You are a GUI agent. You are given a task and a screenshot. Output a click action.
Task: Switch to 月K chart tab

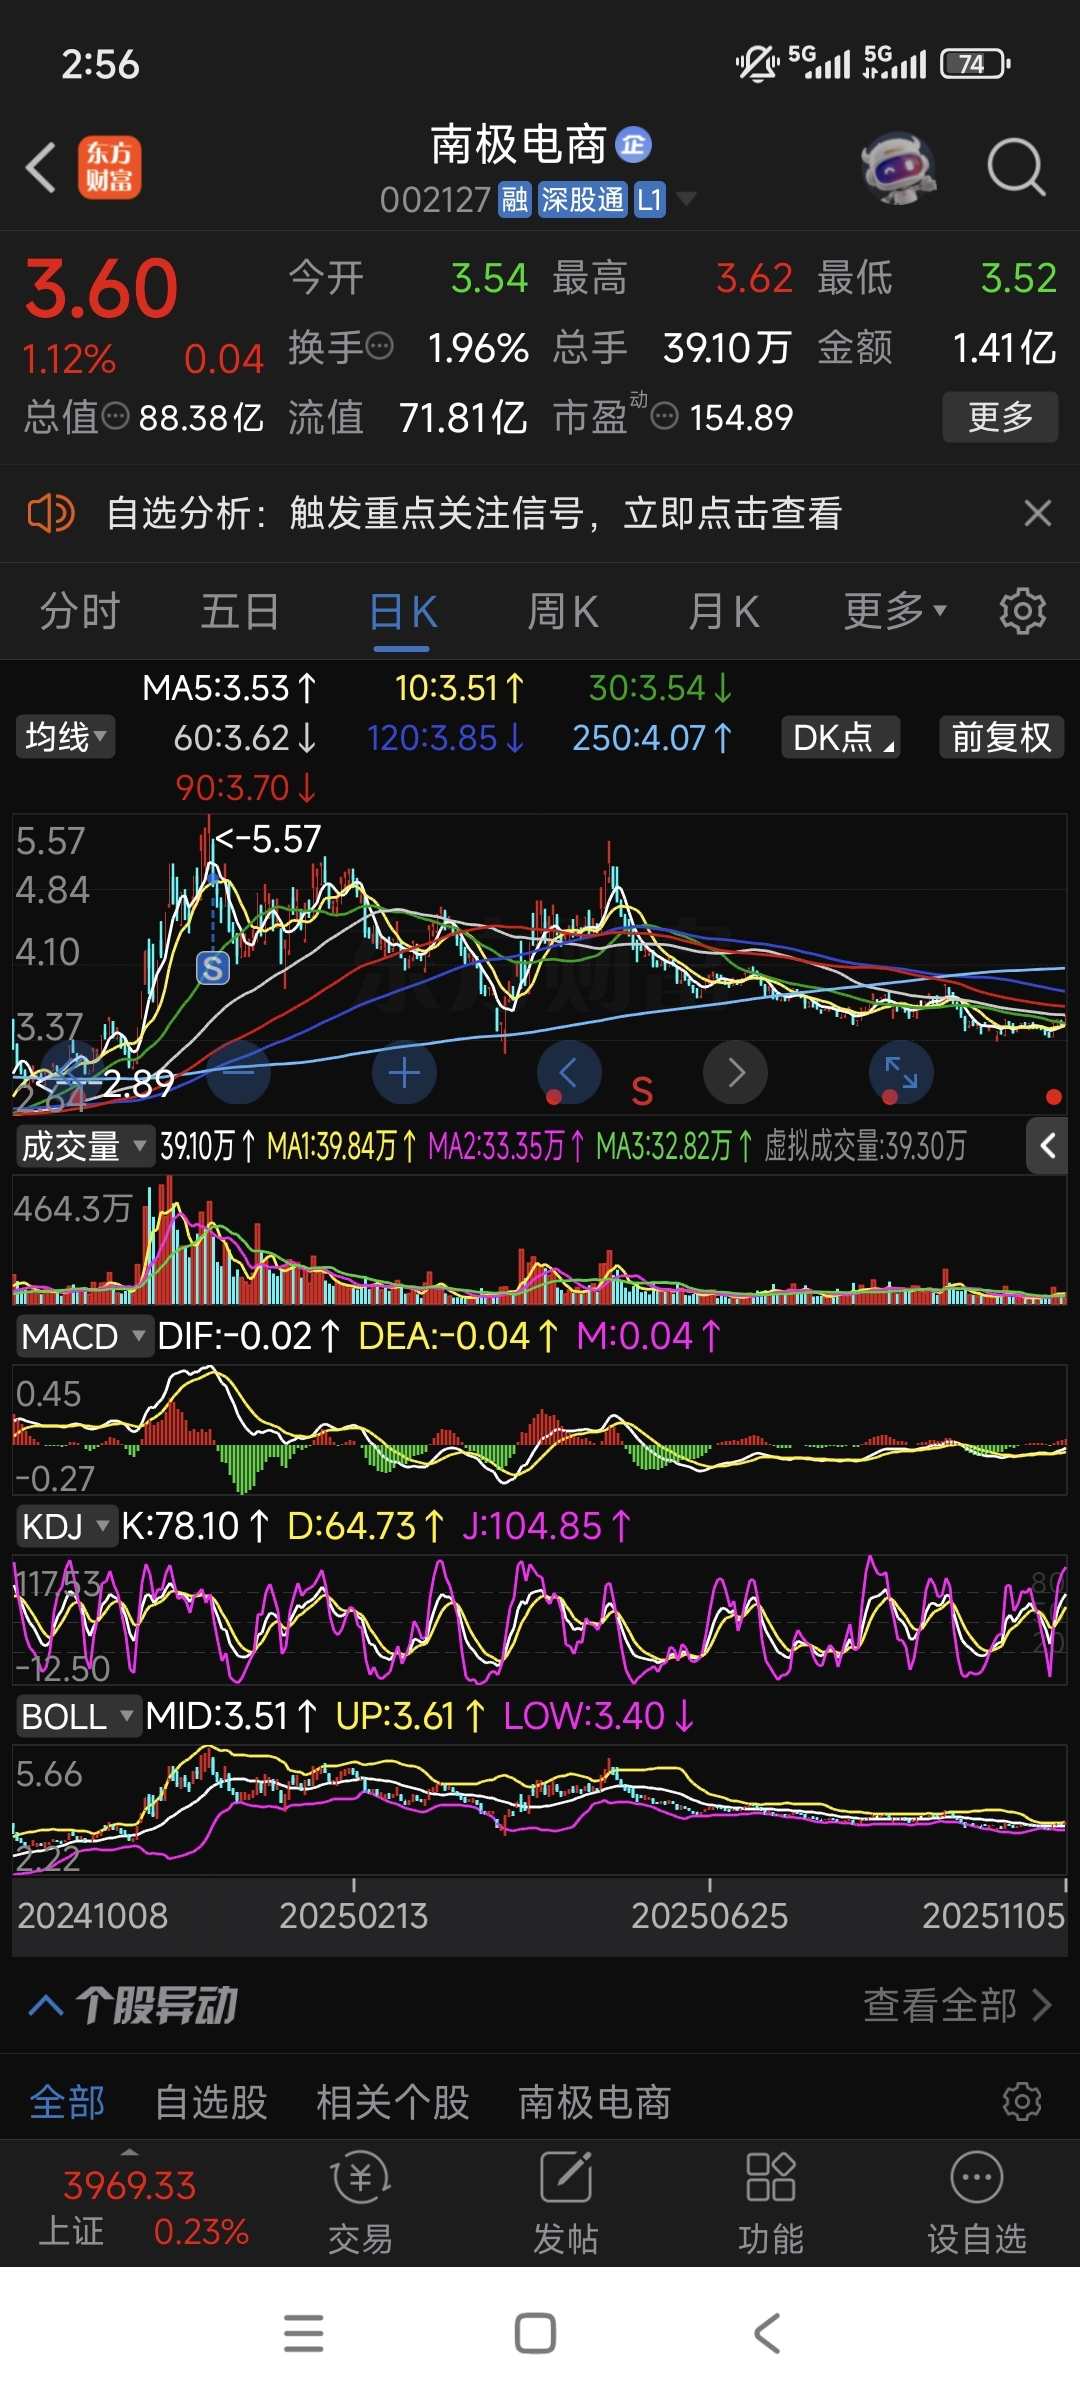click(724, 611)
